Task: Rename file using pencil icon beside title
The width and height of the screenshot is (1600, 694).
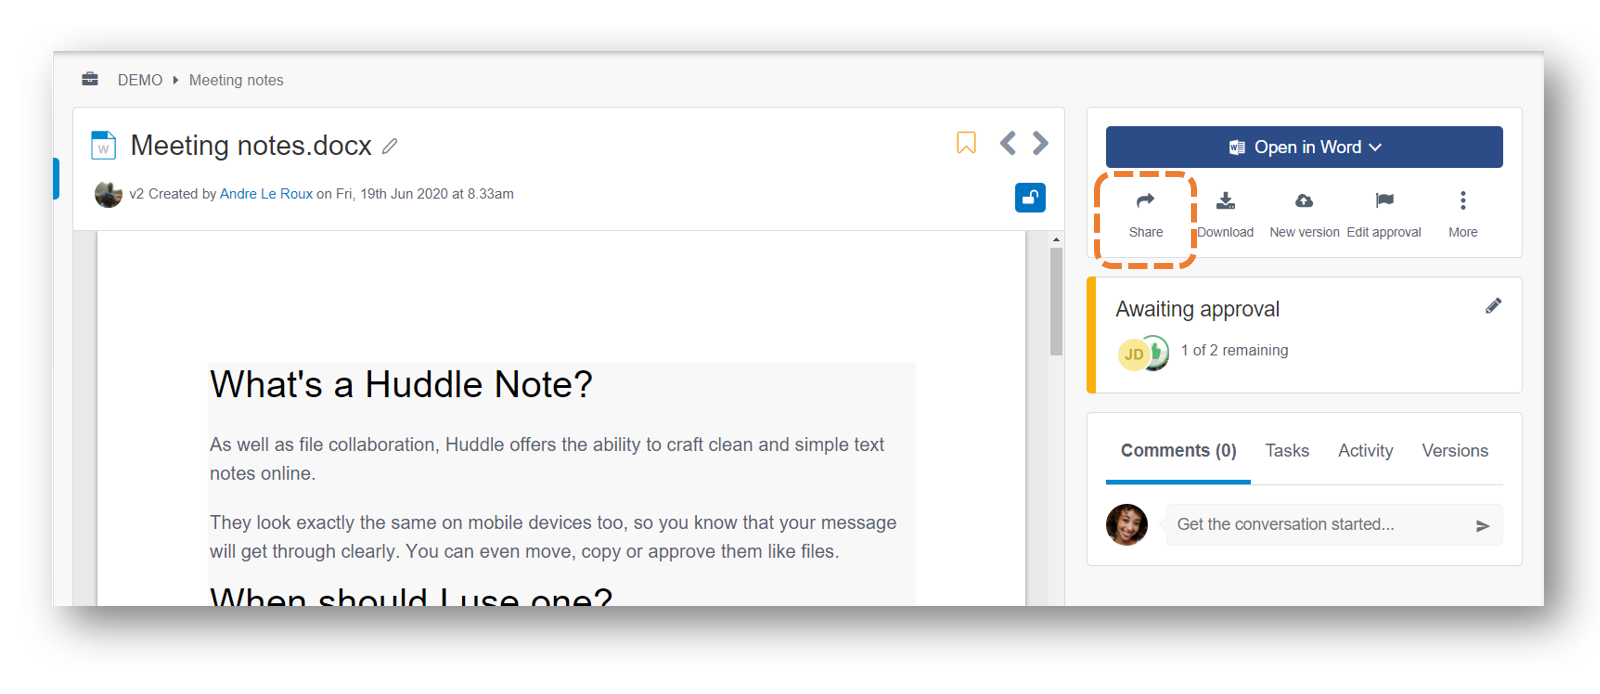Action: tap(390, 146)
